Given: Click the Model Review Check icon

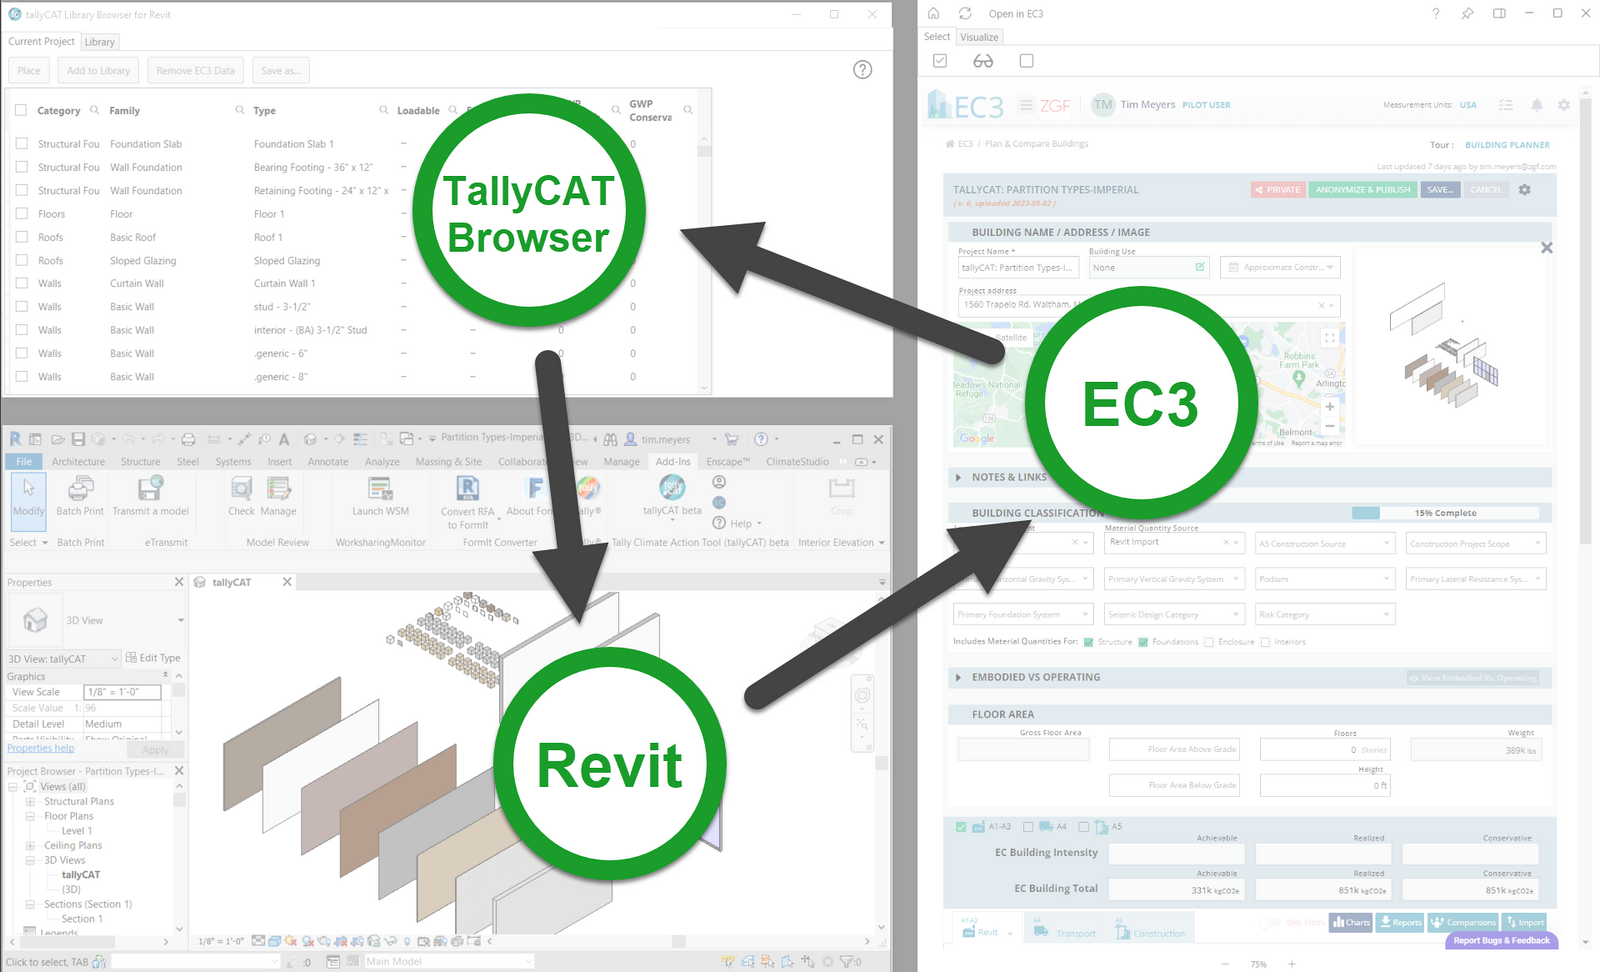Looking at the screenshot, I should coord(241,489).
